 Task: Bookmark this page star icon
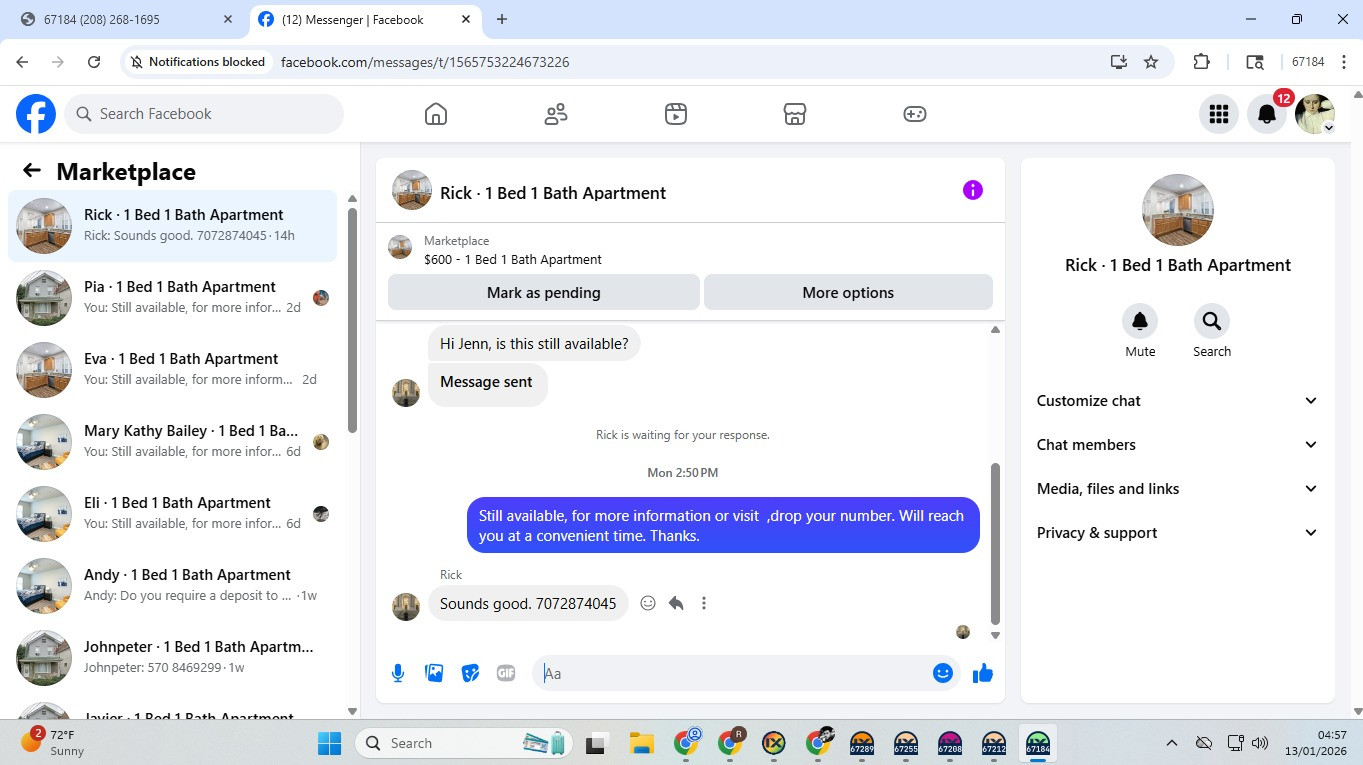[x=1151, y=62]
